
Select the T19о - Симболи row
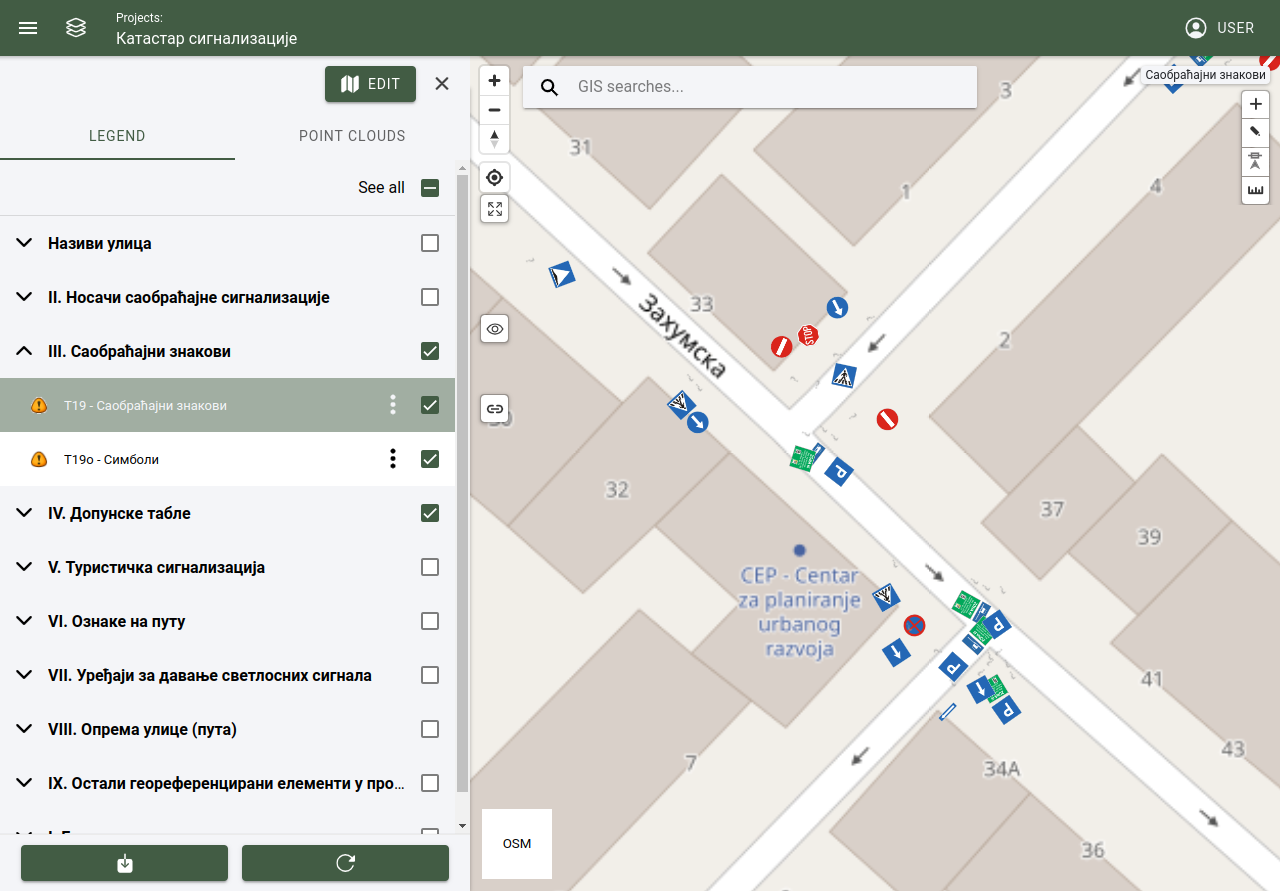click(227, 459)
